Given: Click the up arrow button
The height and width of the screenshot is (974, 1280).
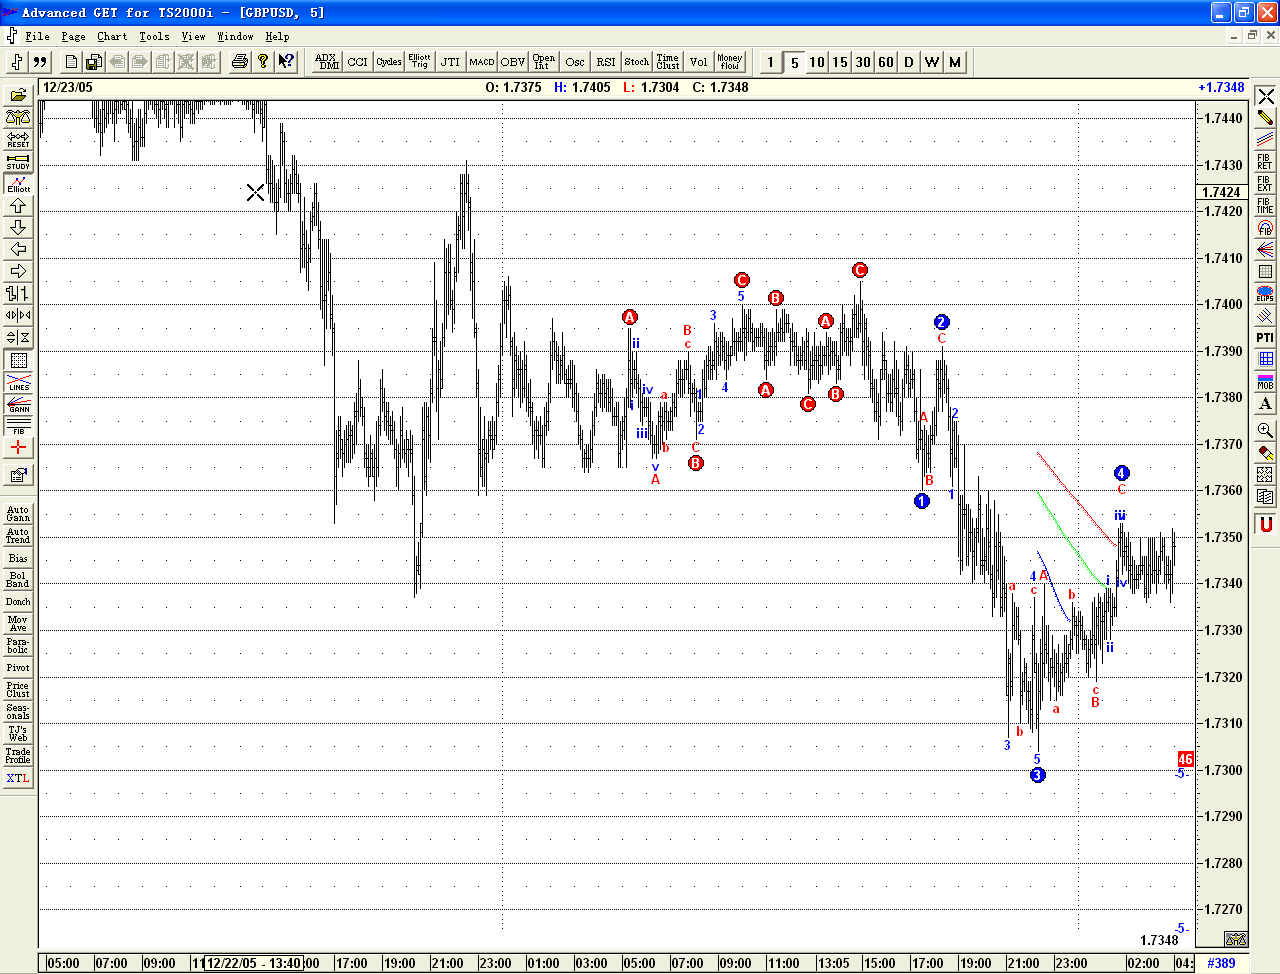Looking at the screenshot, I should click(18, 206).
